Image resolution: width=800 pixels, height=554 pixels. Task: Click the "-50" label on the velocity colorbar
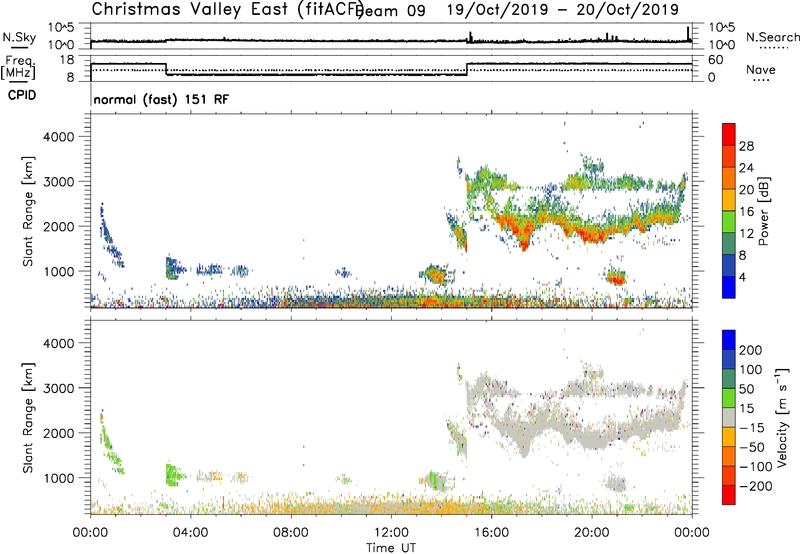click(x=751, y=447)
